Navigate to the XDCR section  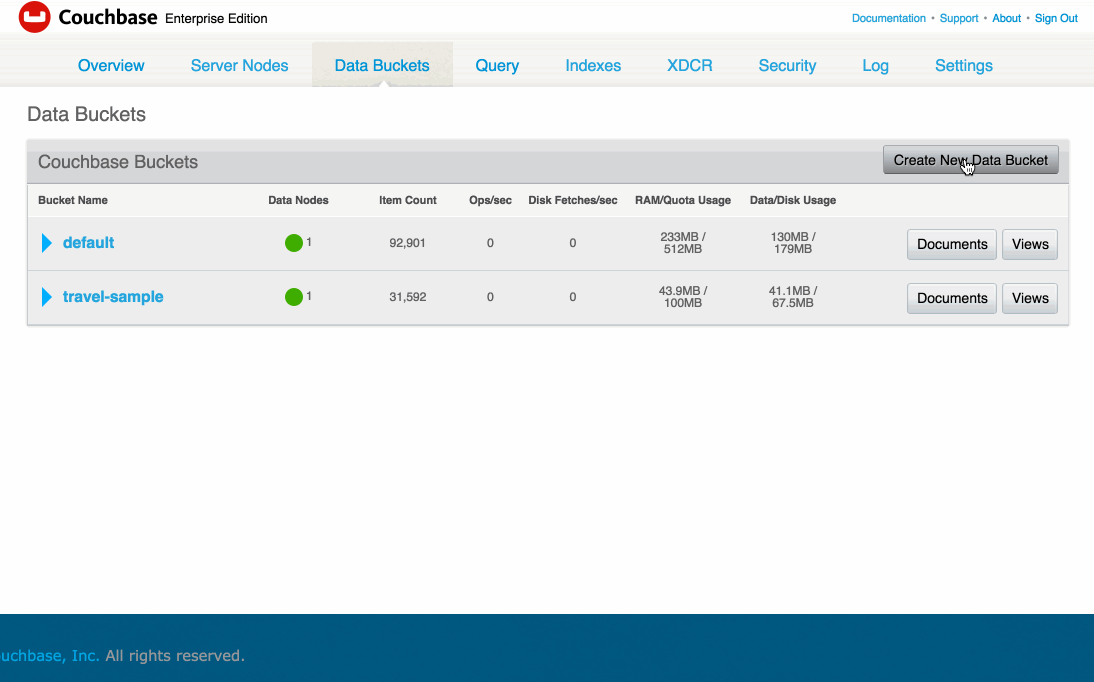[x=689, y=65]
